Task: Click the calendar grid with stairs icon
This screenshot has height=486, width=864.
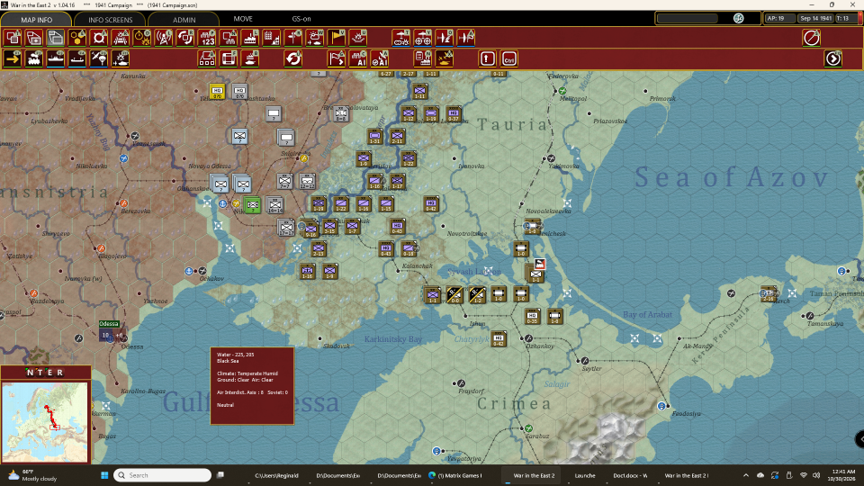Action: pyautogui.click(x=272, y=37)
